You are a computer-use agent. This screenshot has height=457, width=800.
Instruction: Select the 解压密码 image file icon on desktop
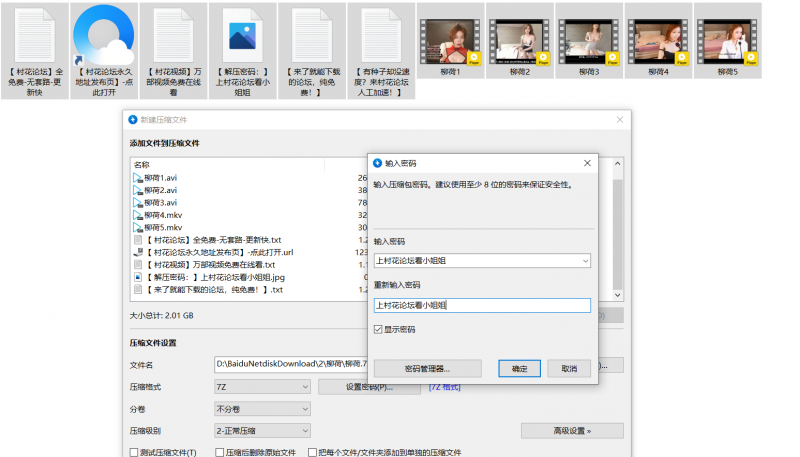242,36
